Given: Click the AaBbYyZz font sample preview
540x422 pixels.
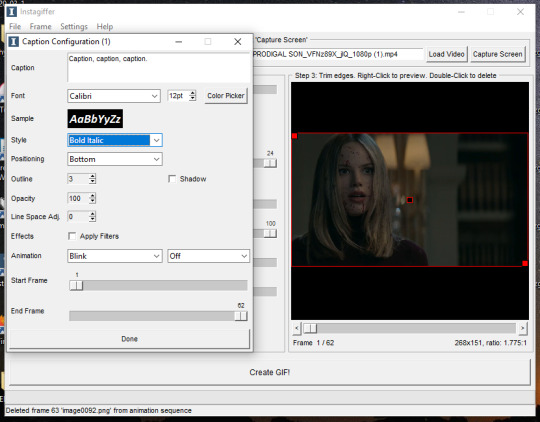Looking at the screenshot, I should point(95,119).
